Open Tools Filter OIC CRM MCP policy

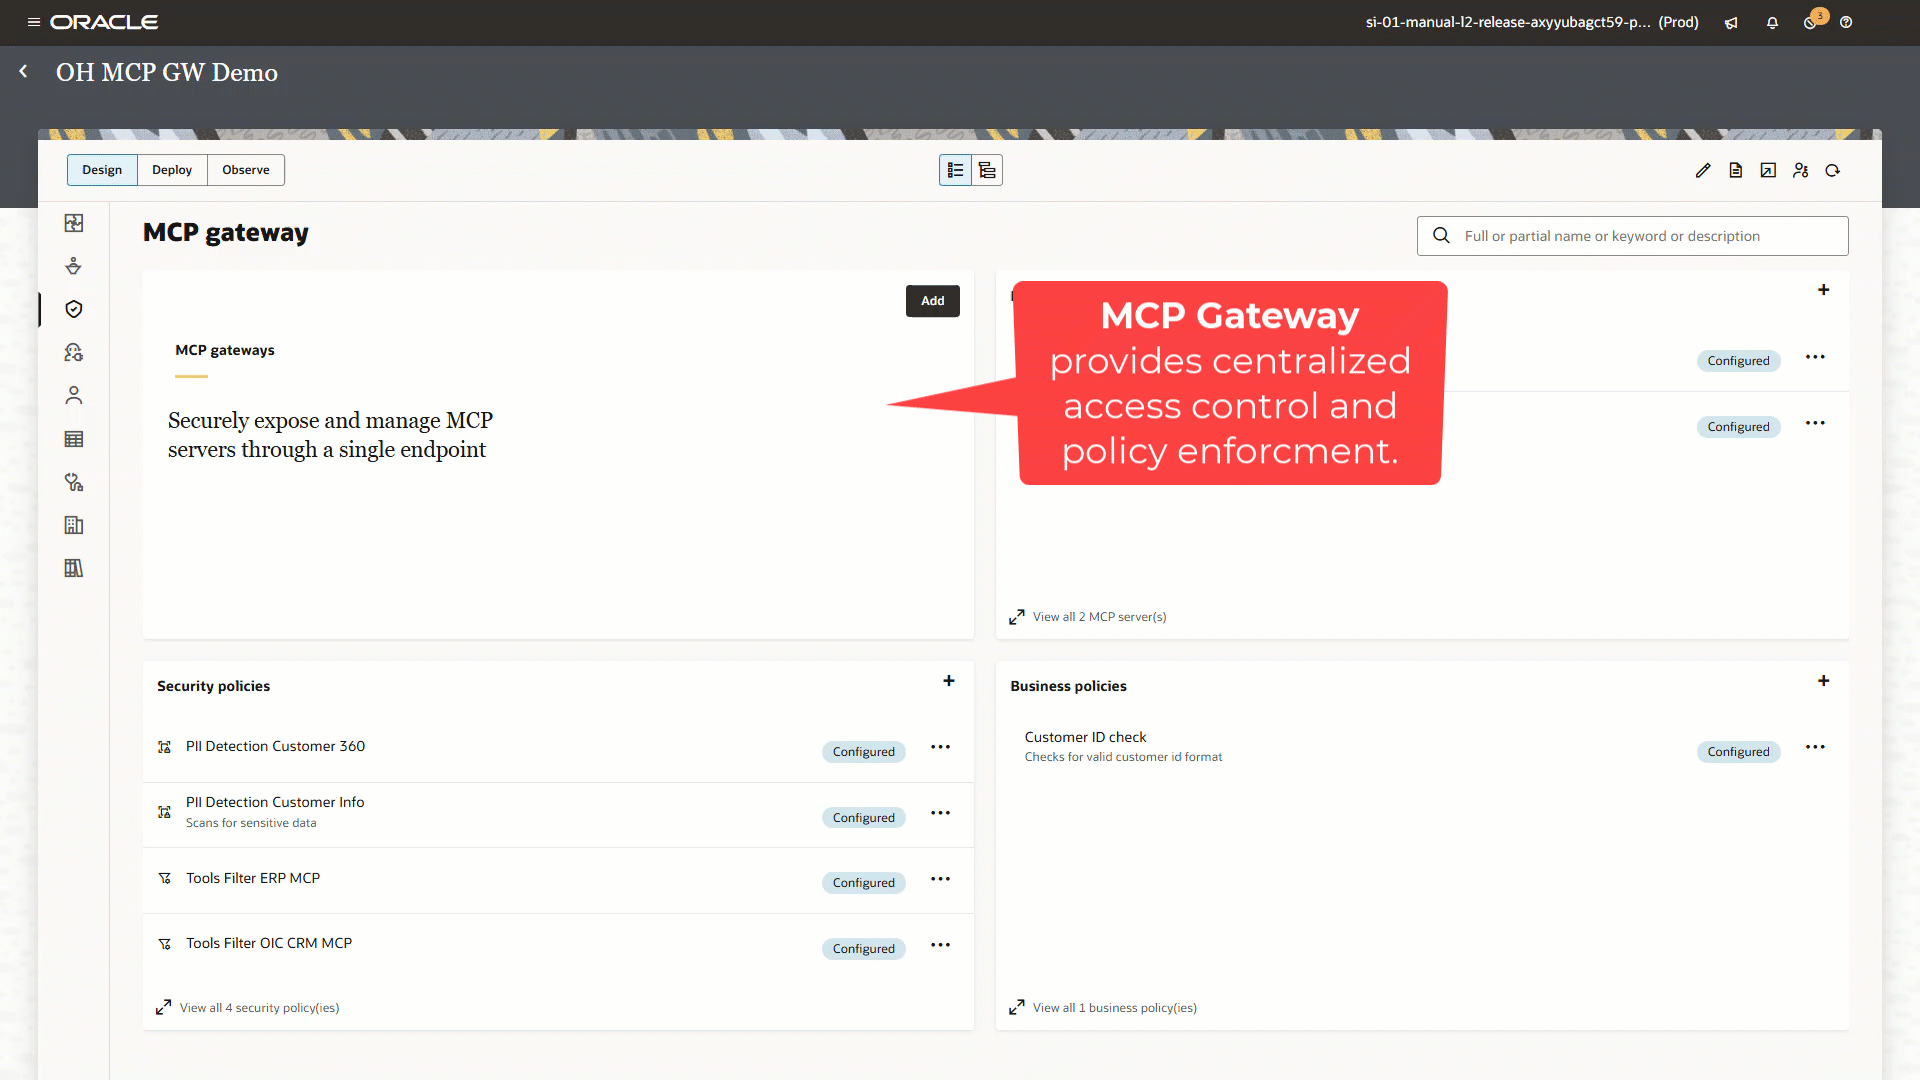[x=269, y=943]
